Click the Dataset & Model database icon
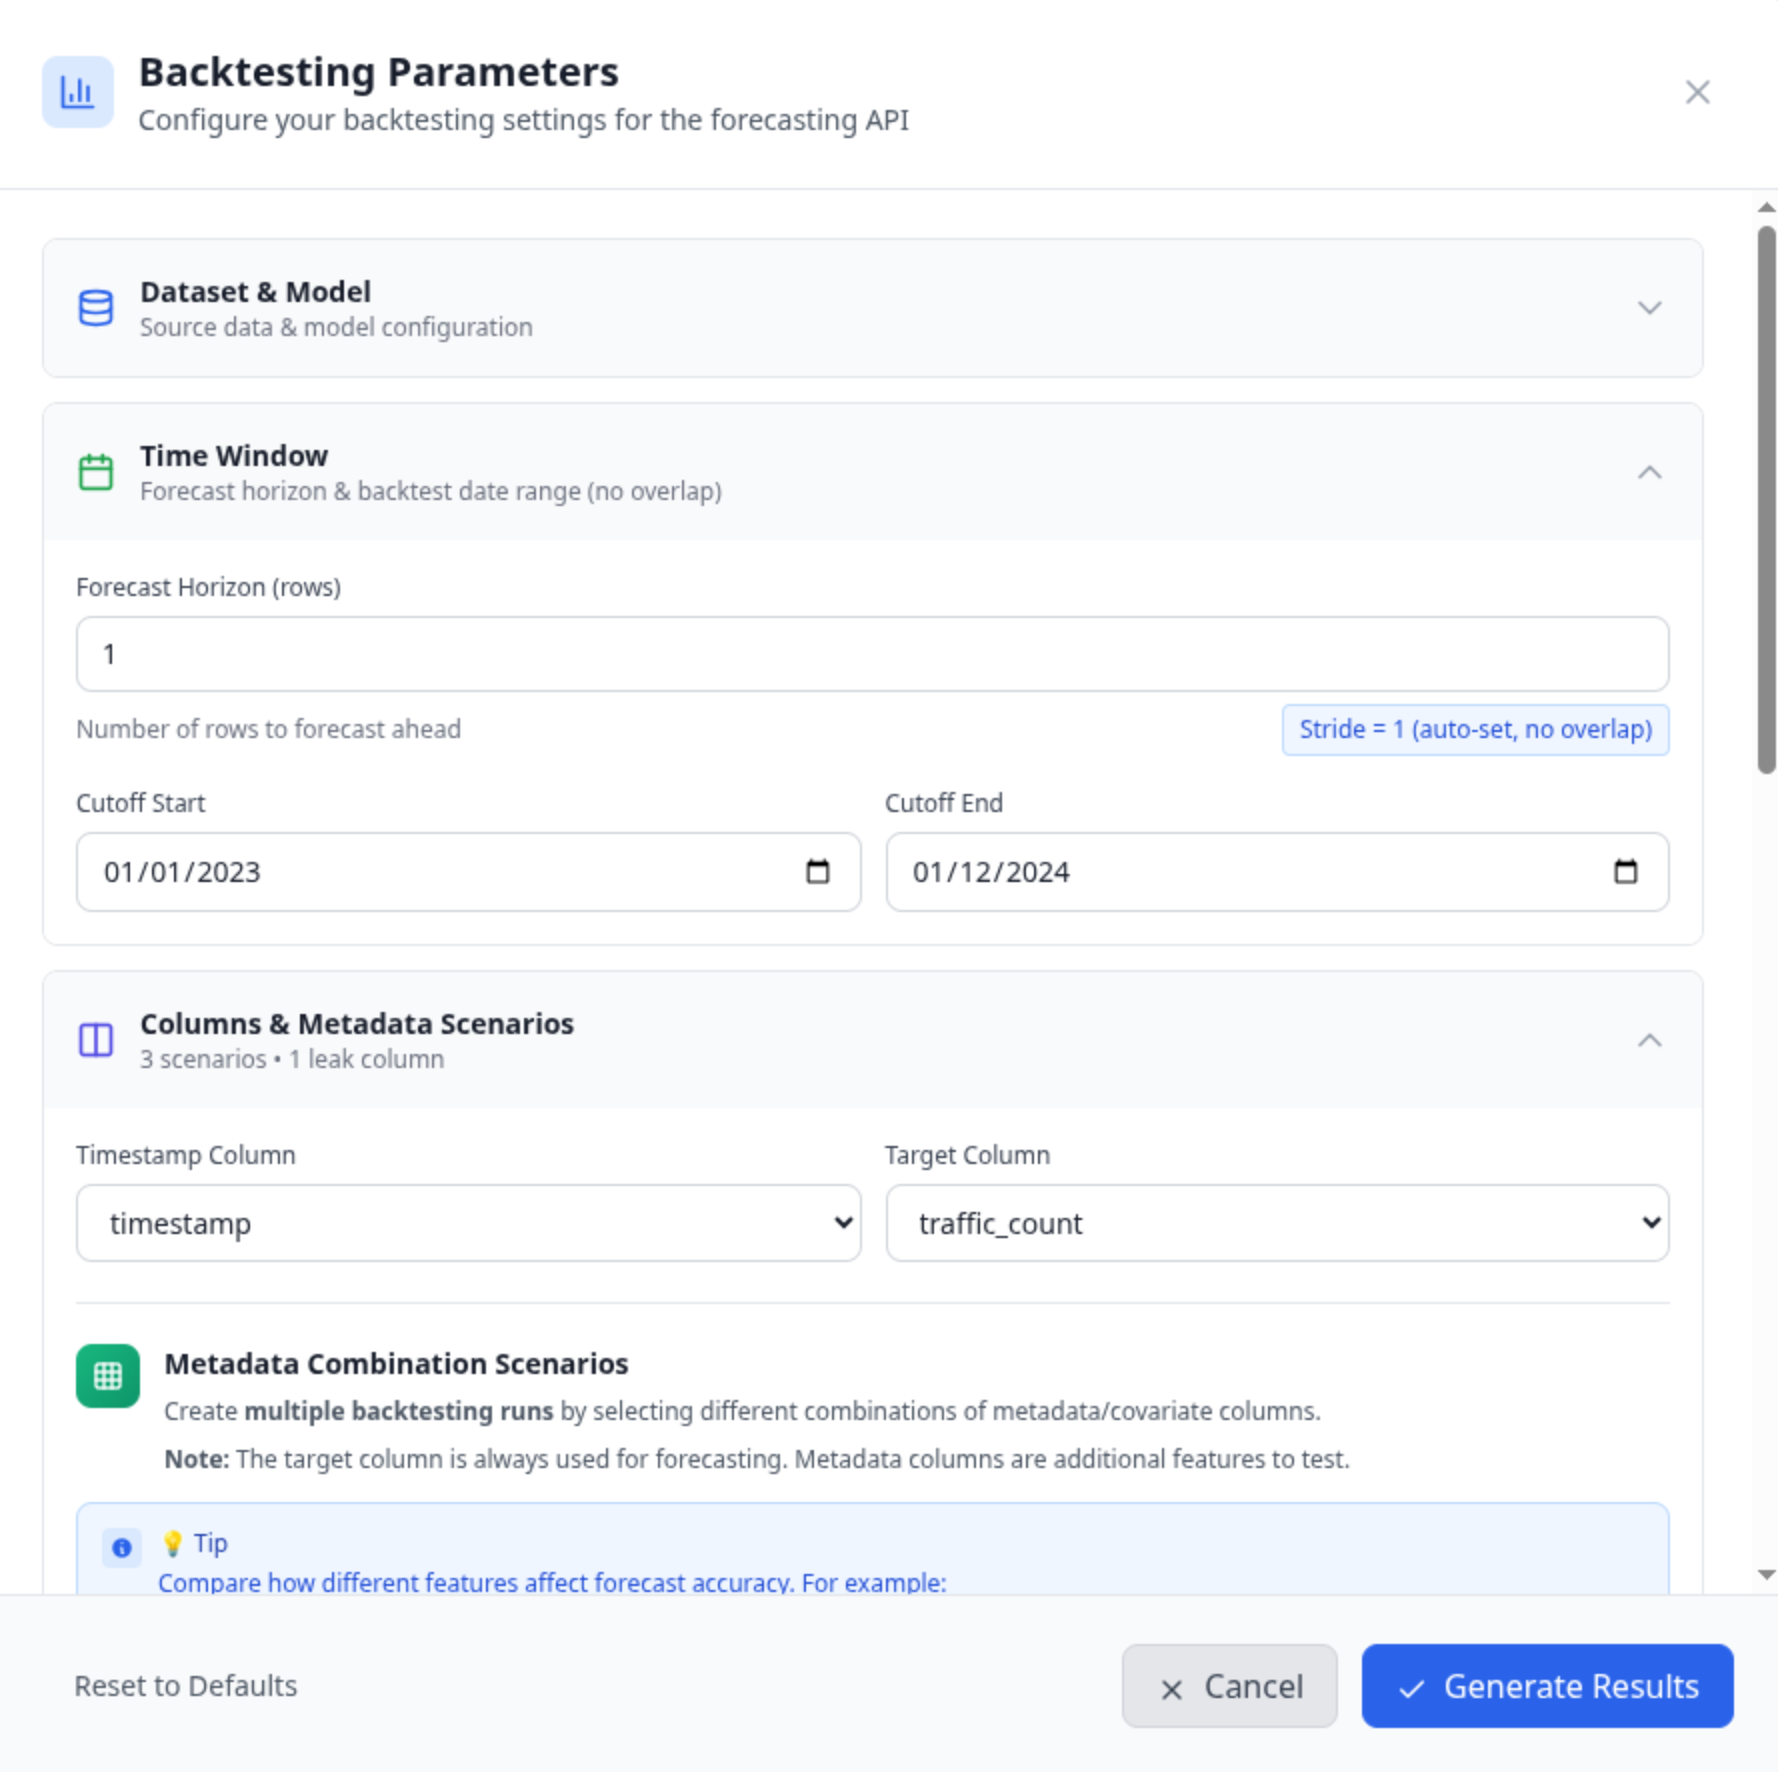The image size is (1778, 1772). click(x=96, y=308)
